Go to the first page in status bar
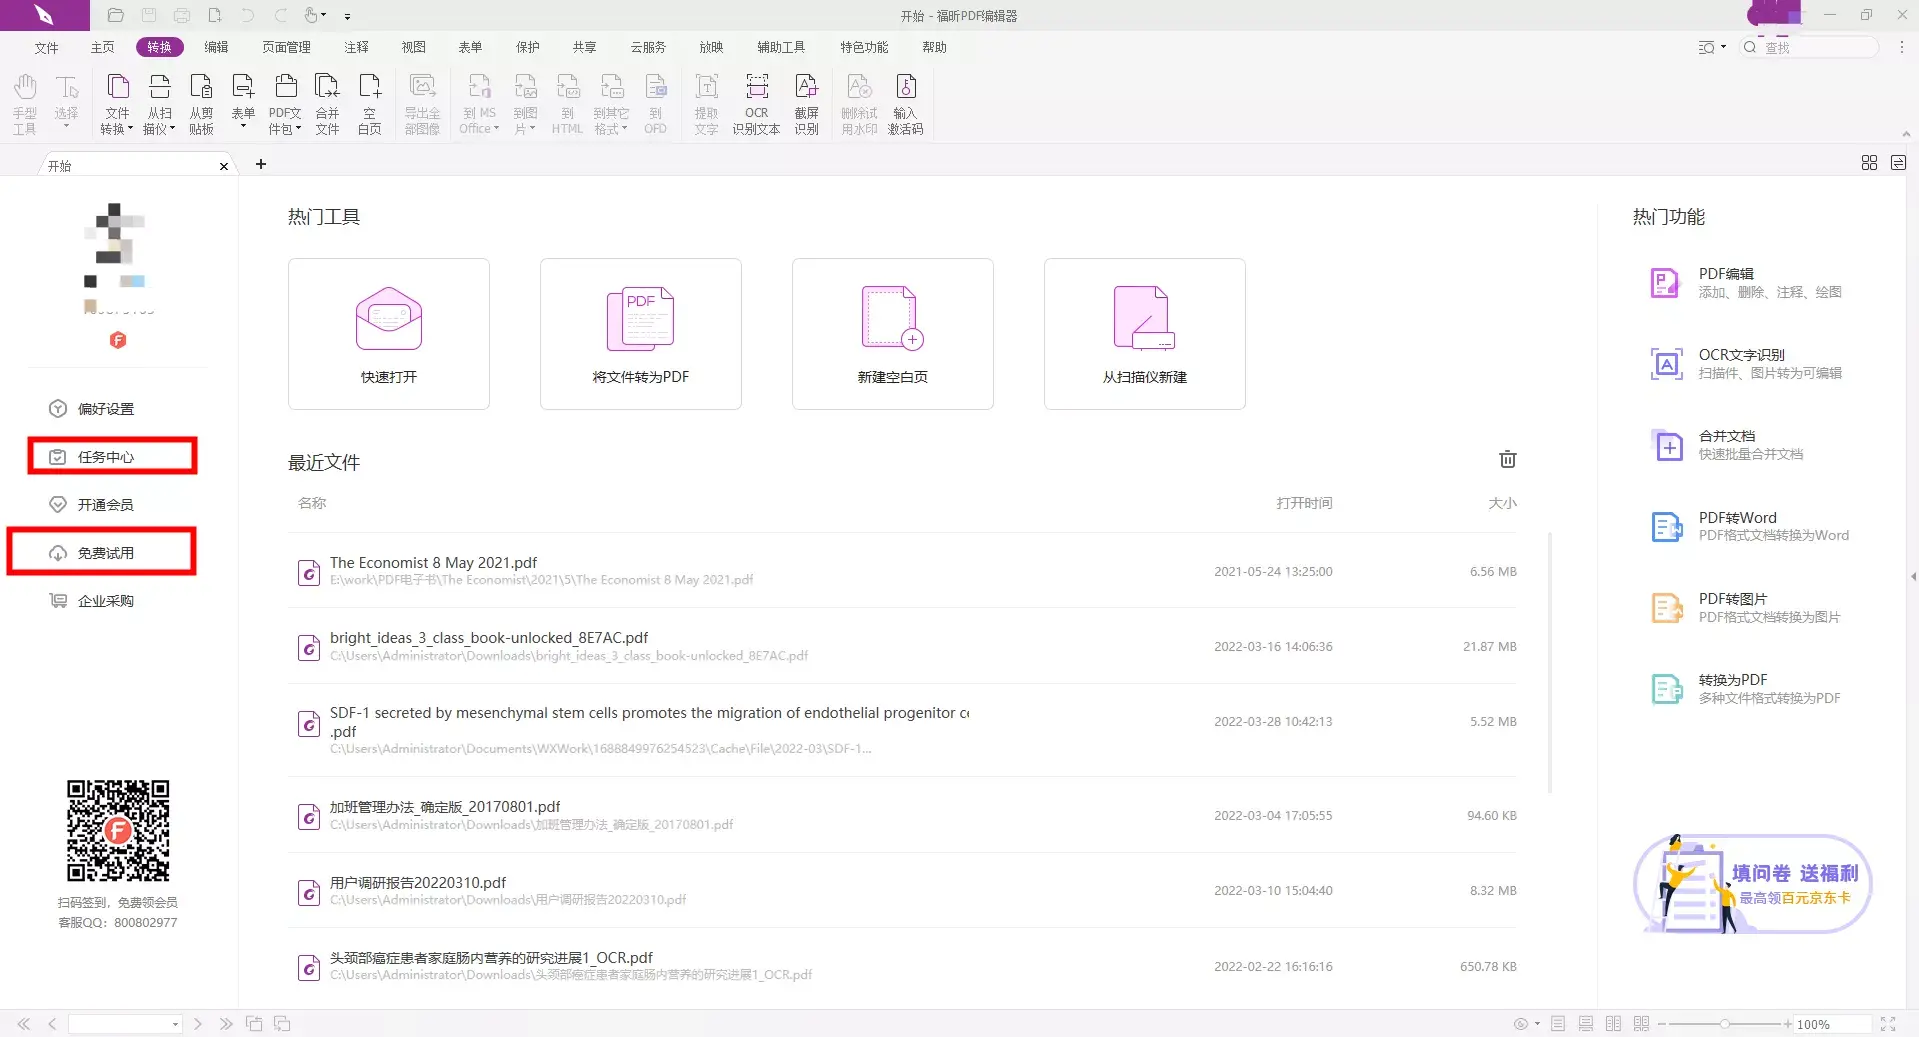The height and width of the screenshot is (1037, 1919). [23, 1024]
